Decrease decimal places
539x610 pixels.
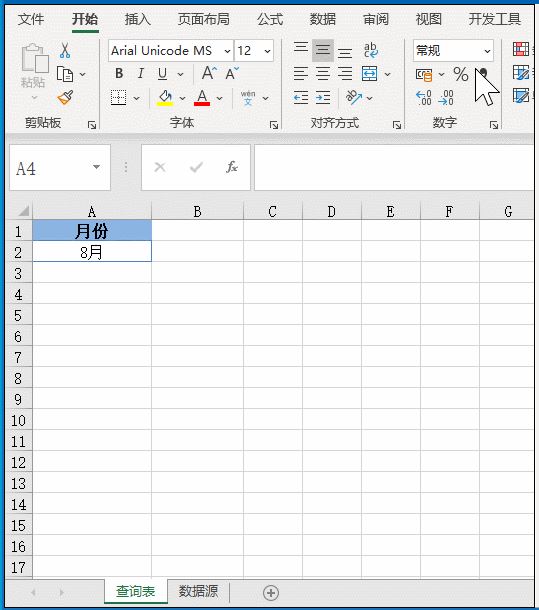coord(446,98)
